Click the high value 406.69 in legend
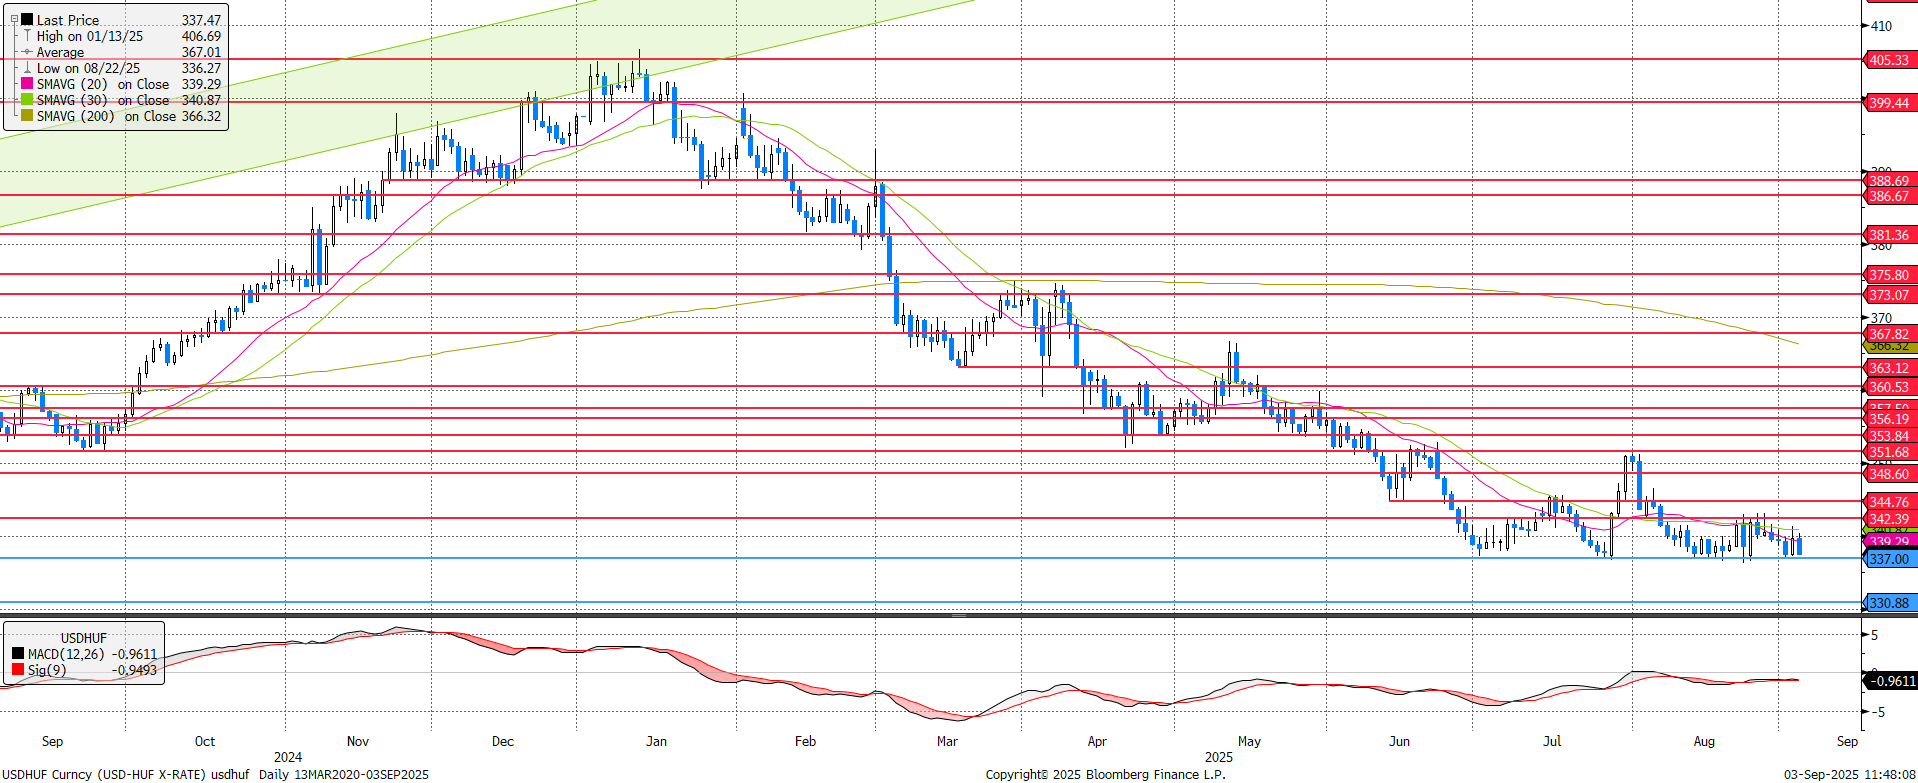This screenshot has height=783, width=1918. coord(201,36)
